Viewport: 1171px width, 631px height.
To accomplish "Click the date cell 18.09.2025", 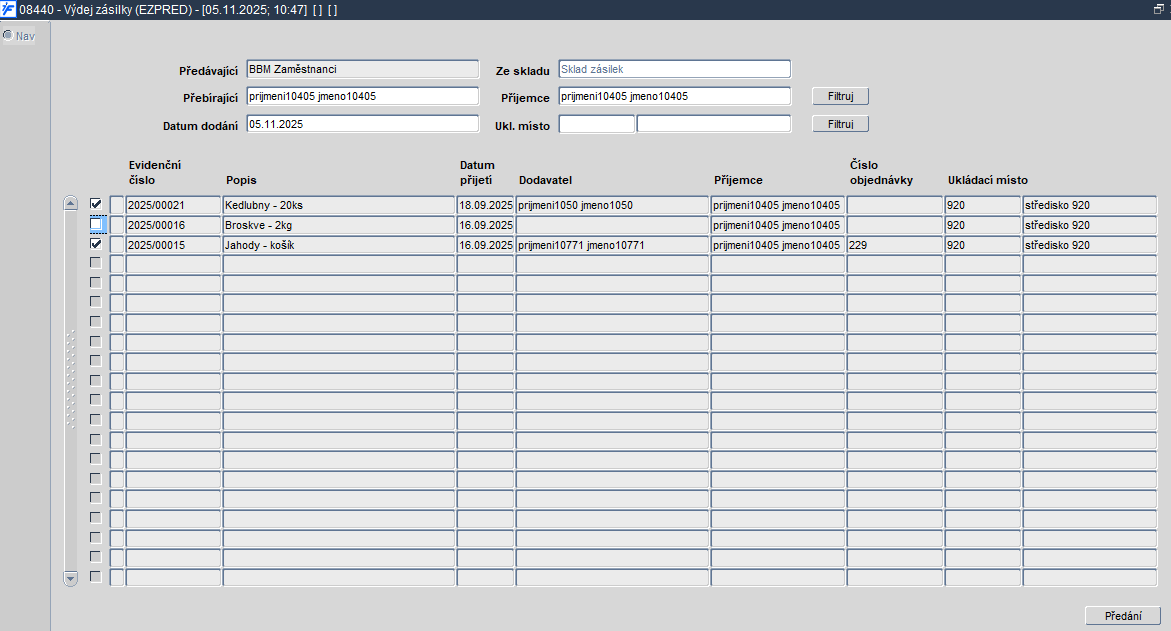I will pyautogui.click(x=485, y=205).
